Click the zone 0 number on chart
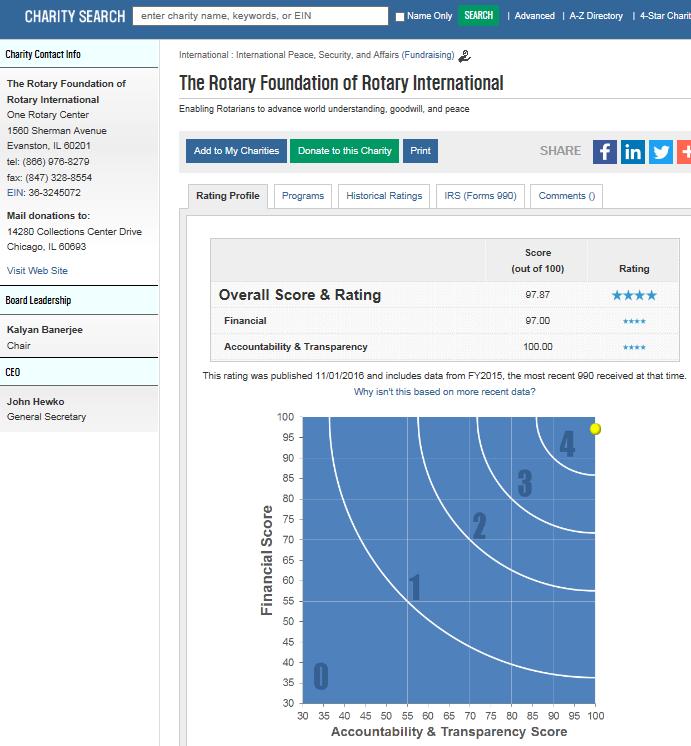 coord(321,676)
